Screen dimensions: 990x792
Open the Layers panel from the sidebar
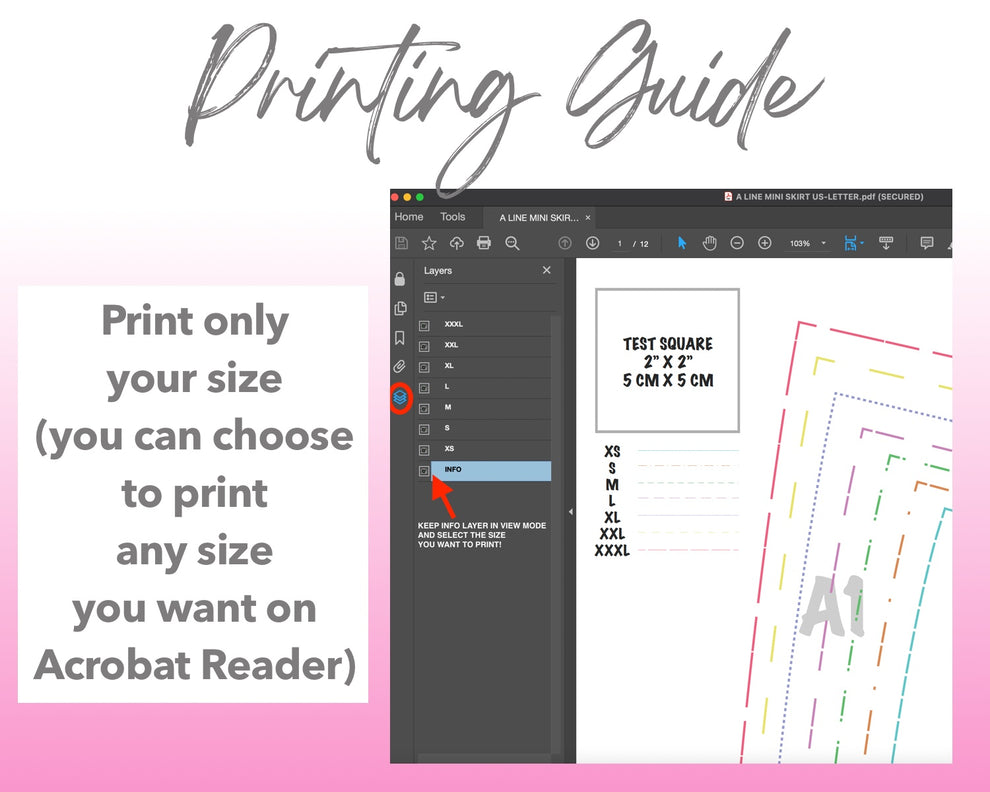pyautogui.click(x=400, y=397)
